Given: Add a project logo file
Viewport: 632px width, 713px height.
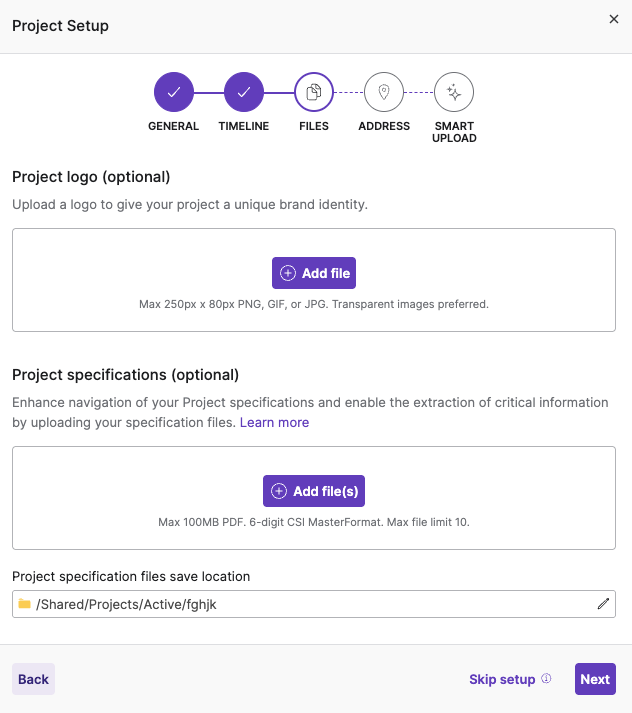Looking at the screenshot, I should click(x=314, y=273).
